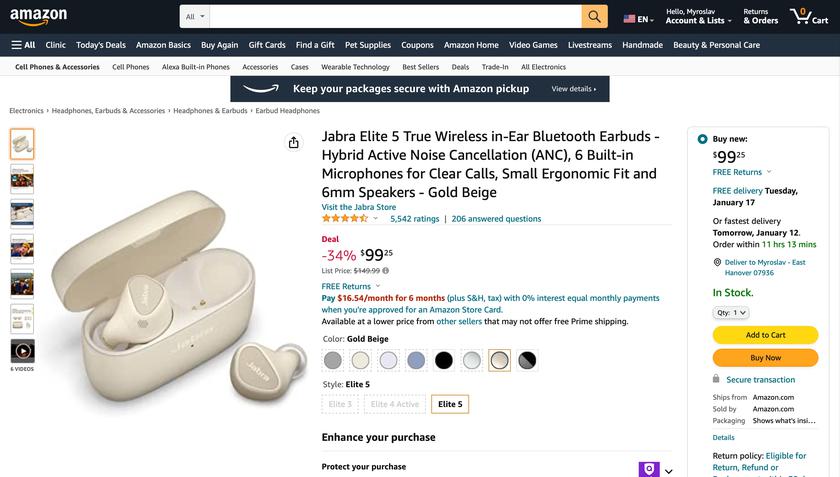Click the Amazon logo
Screen dimensions: 840x477
[39, 16]
